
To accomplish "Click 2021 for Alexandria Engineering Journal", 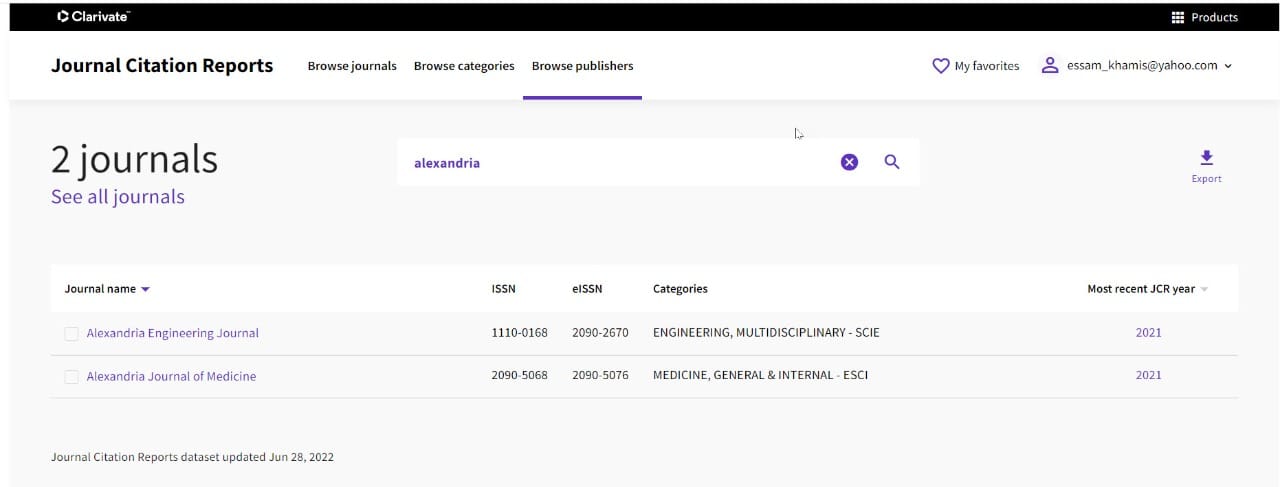I will coord(1148,333).
